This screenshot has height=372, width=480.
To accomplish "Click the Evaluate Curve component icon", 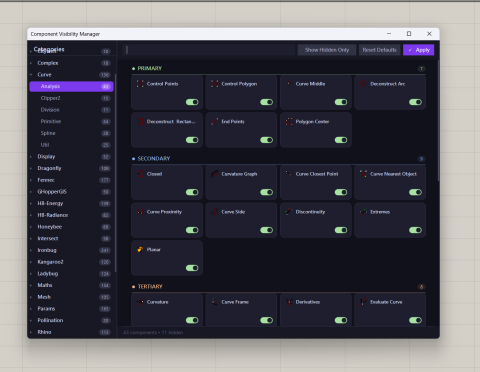I will (x=363, y=302).
